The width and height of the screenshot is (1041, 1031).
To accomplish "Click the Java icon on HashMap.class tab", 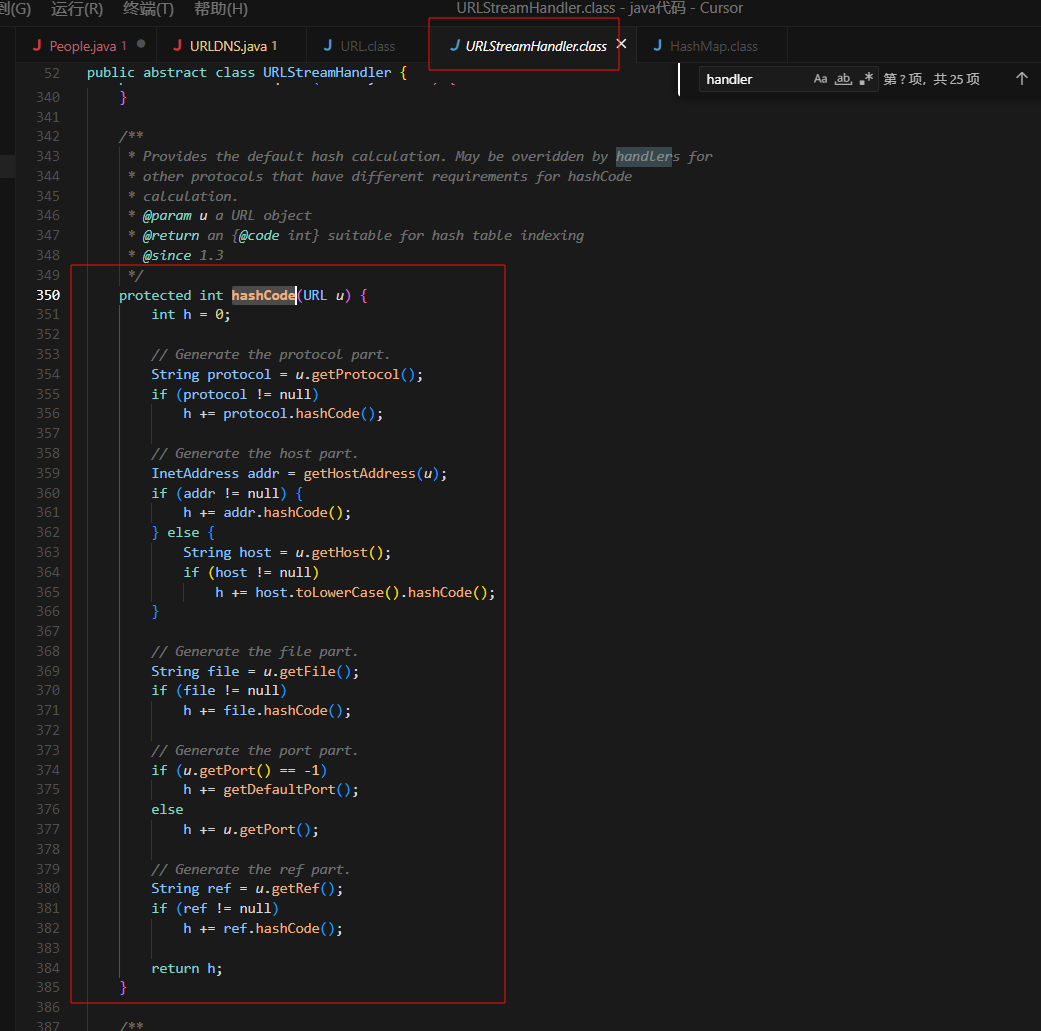I will click(x=657, y=45).
